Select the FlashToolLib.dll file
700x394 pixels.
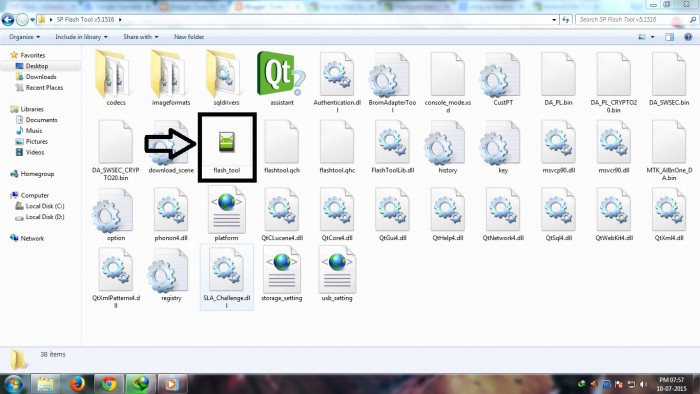(x=392, y=147)
